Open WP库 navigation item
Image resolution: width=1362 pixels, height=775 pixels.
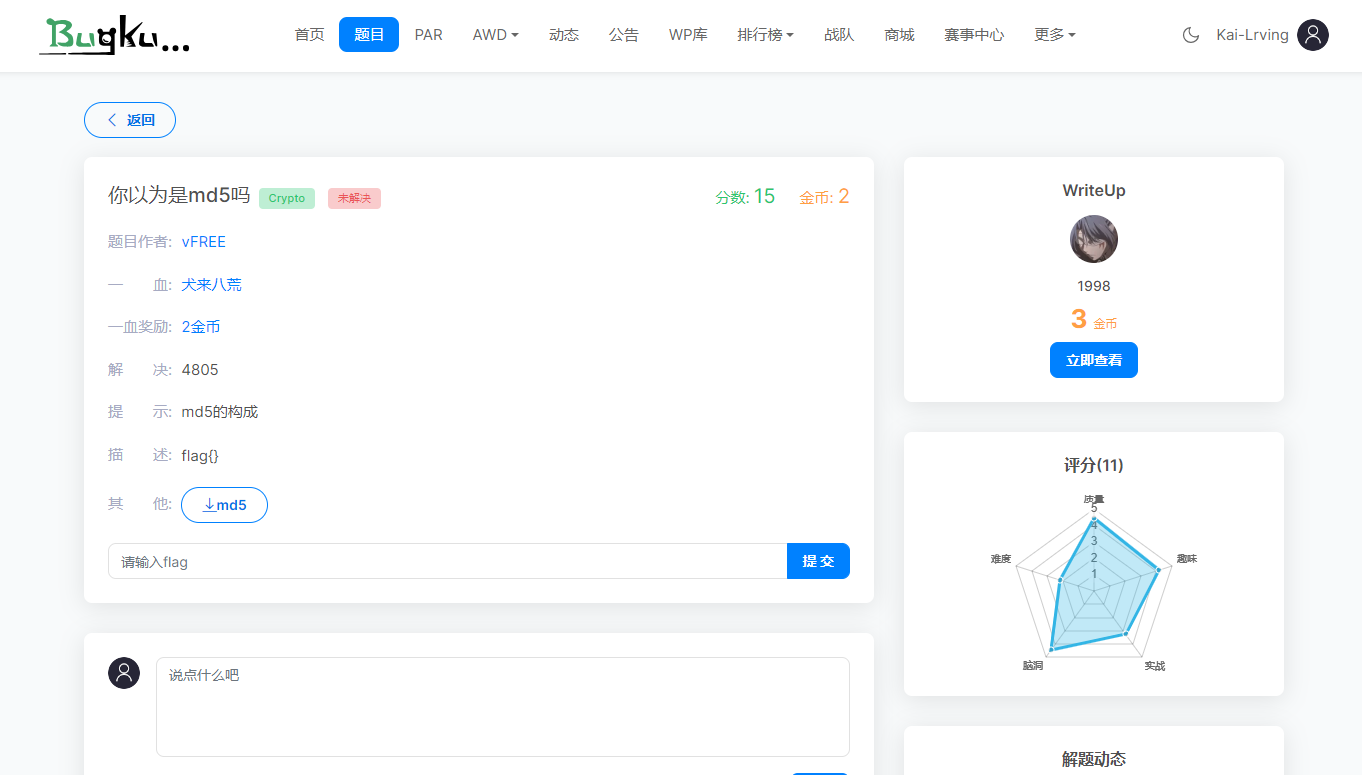[x=688, y=35]
